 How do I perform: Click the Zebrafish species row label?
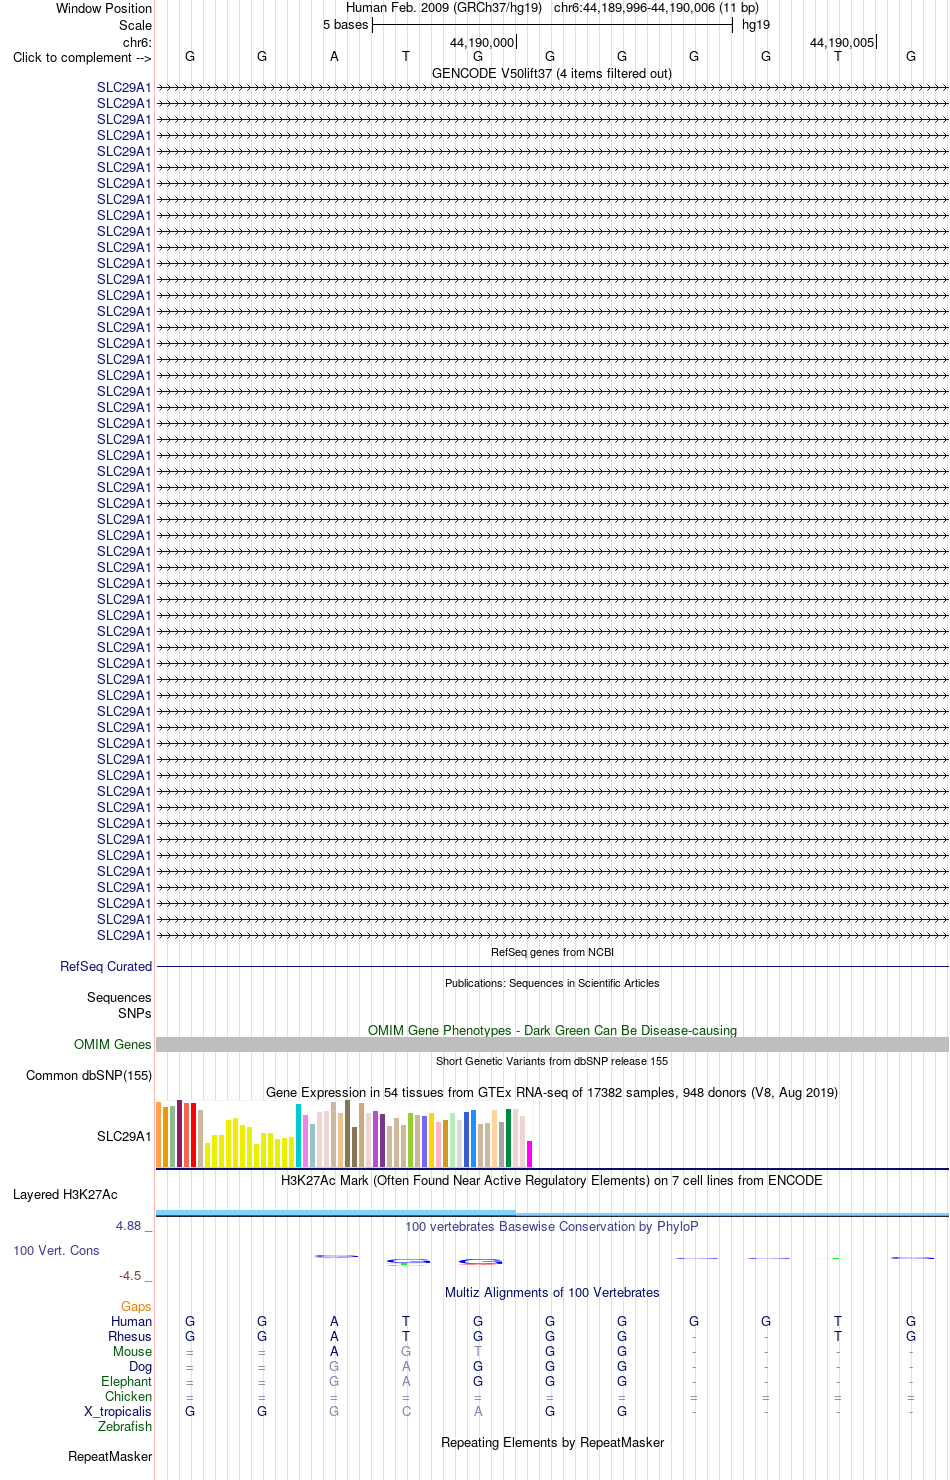[125, 1427]
